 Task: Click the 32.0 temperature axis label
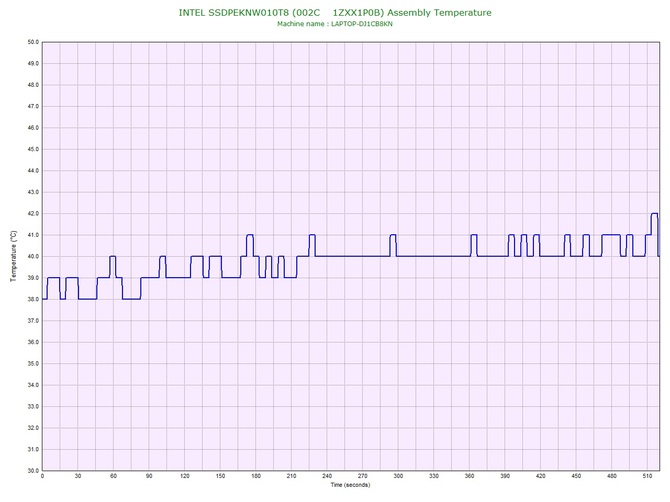33,428
